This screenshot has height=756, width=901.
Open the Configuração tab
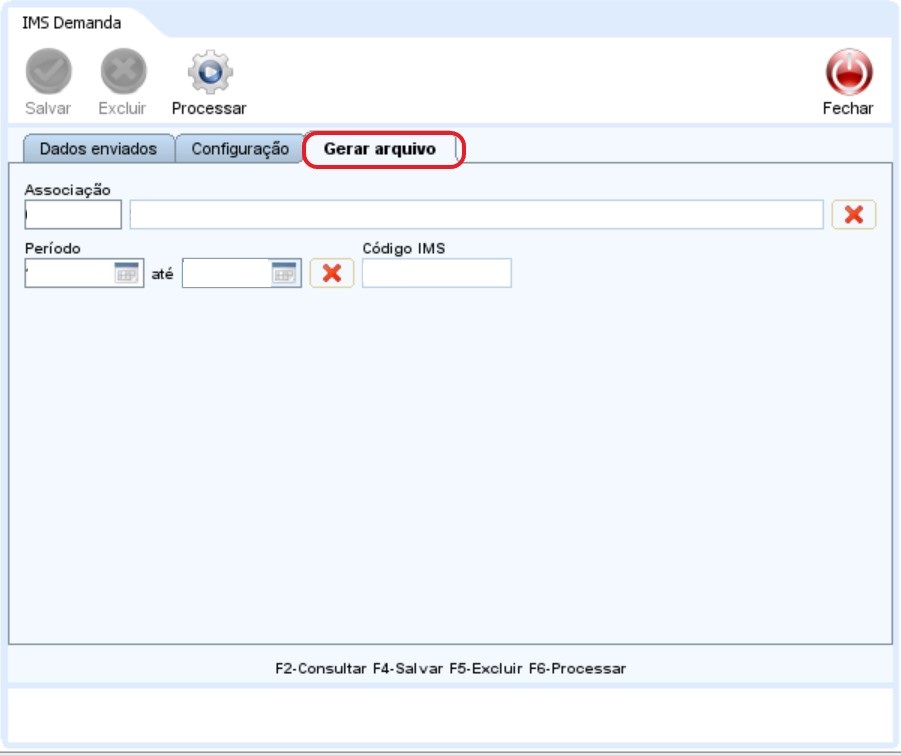[x=240, y=149]
